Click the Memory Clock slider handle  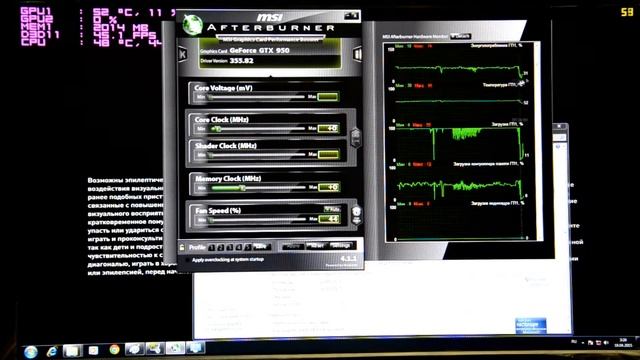tap(242, 188)
